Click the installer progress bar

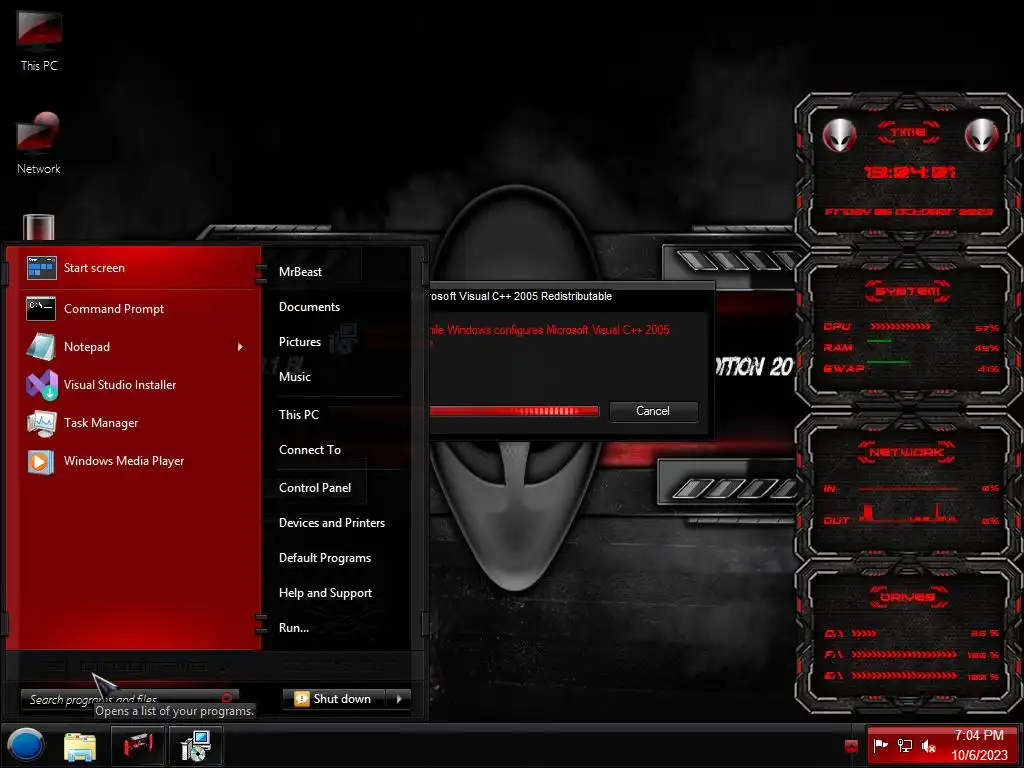[515, 411]
